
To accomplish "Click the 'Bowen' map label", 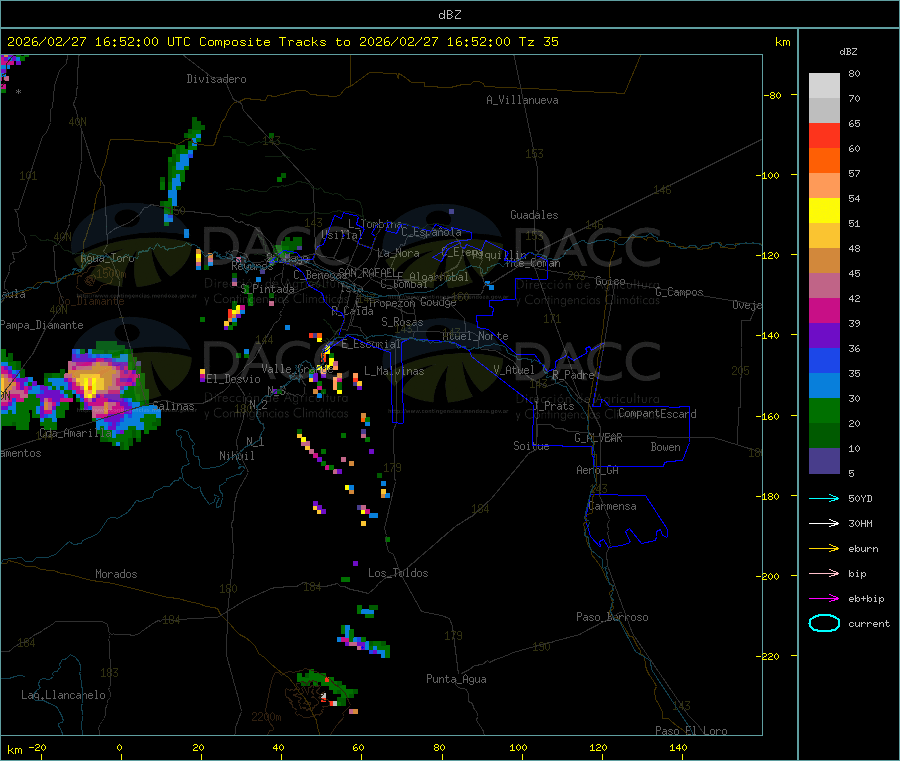I will 665,447.
